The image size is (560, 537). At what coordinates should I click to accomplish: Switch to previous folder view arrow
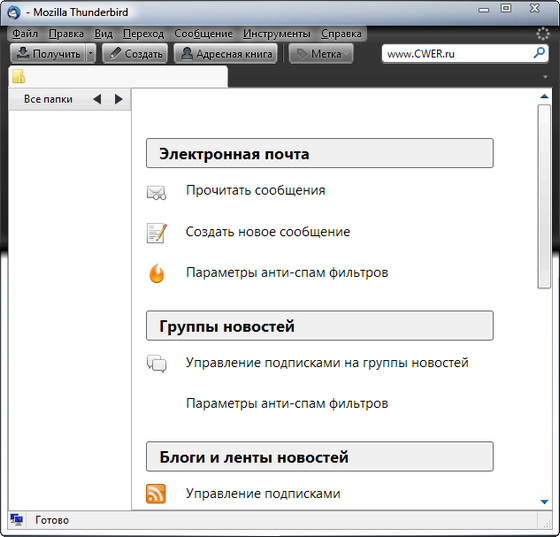[97, 99]
